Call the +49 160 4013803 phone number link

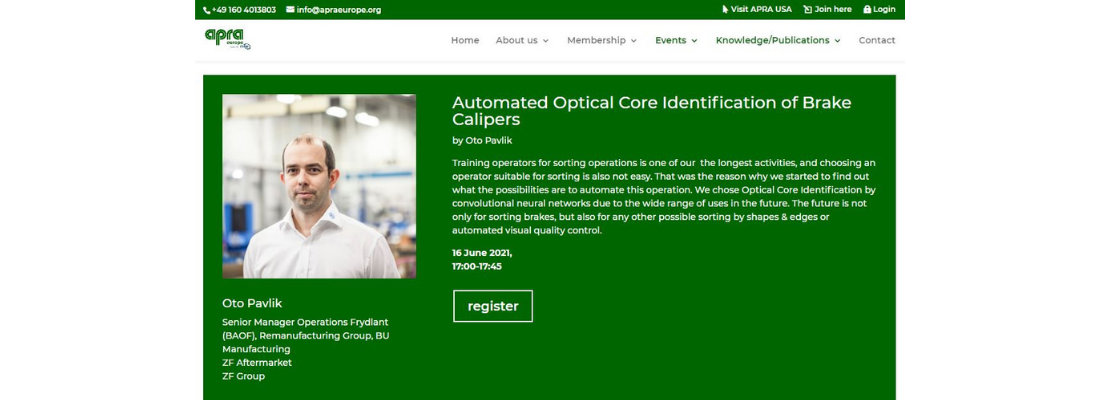pos(243,10)
